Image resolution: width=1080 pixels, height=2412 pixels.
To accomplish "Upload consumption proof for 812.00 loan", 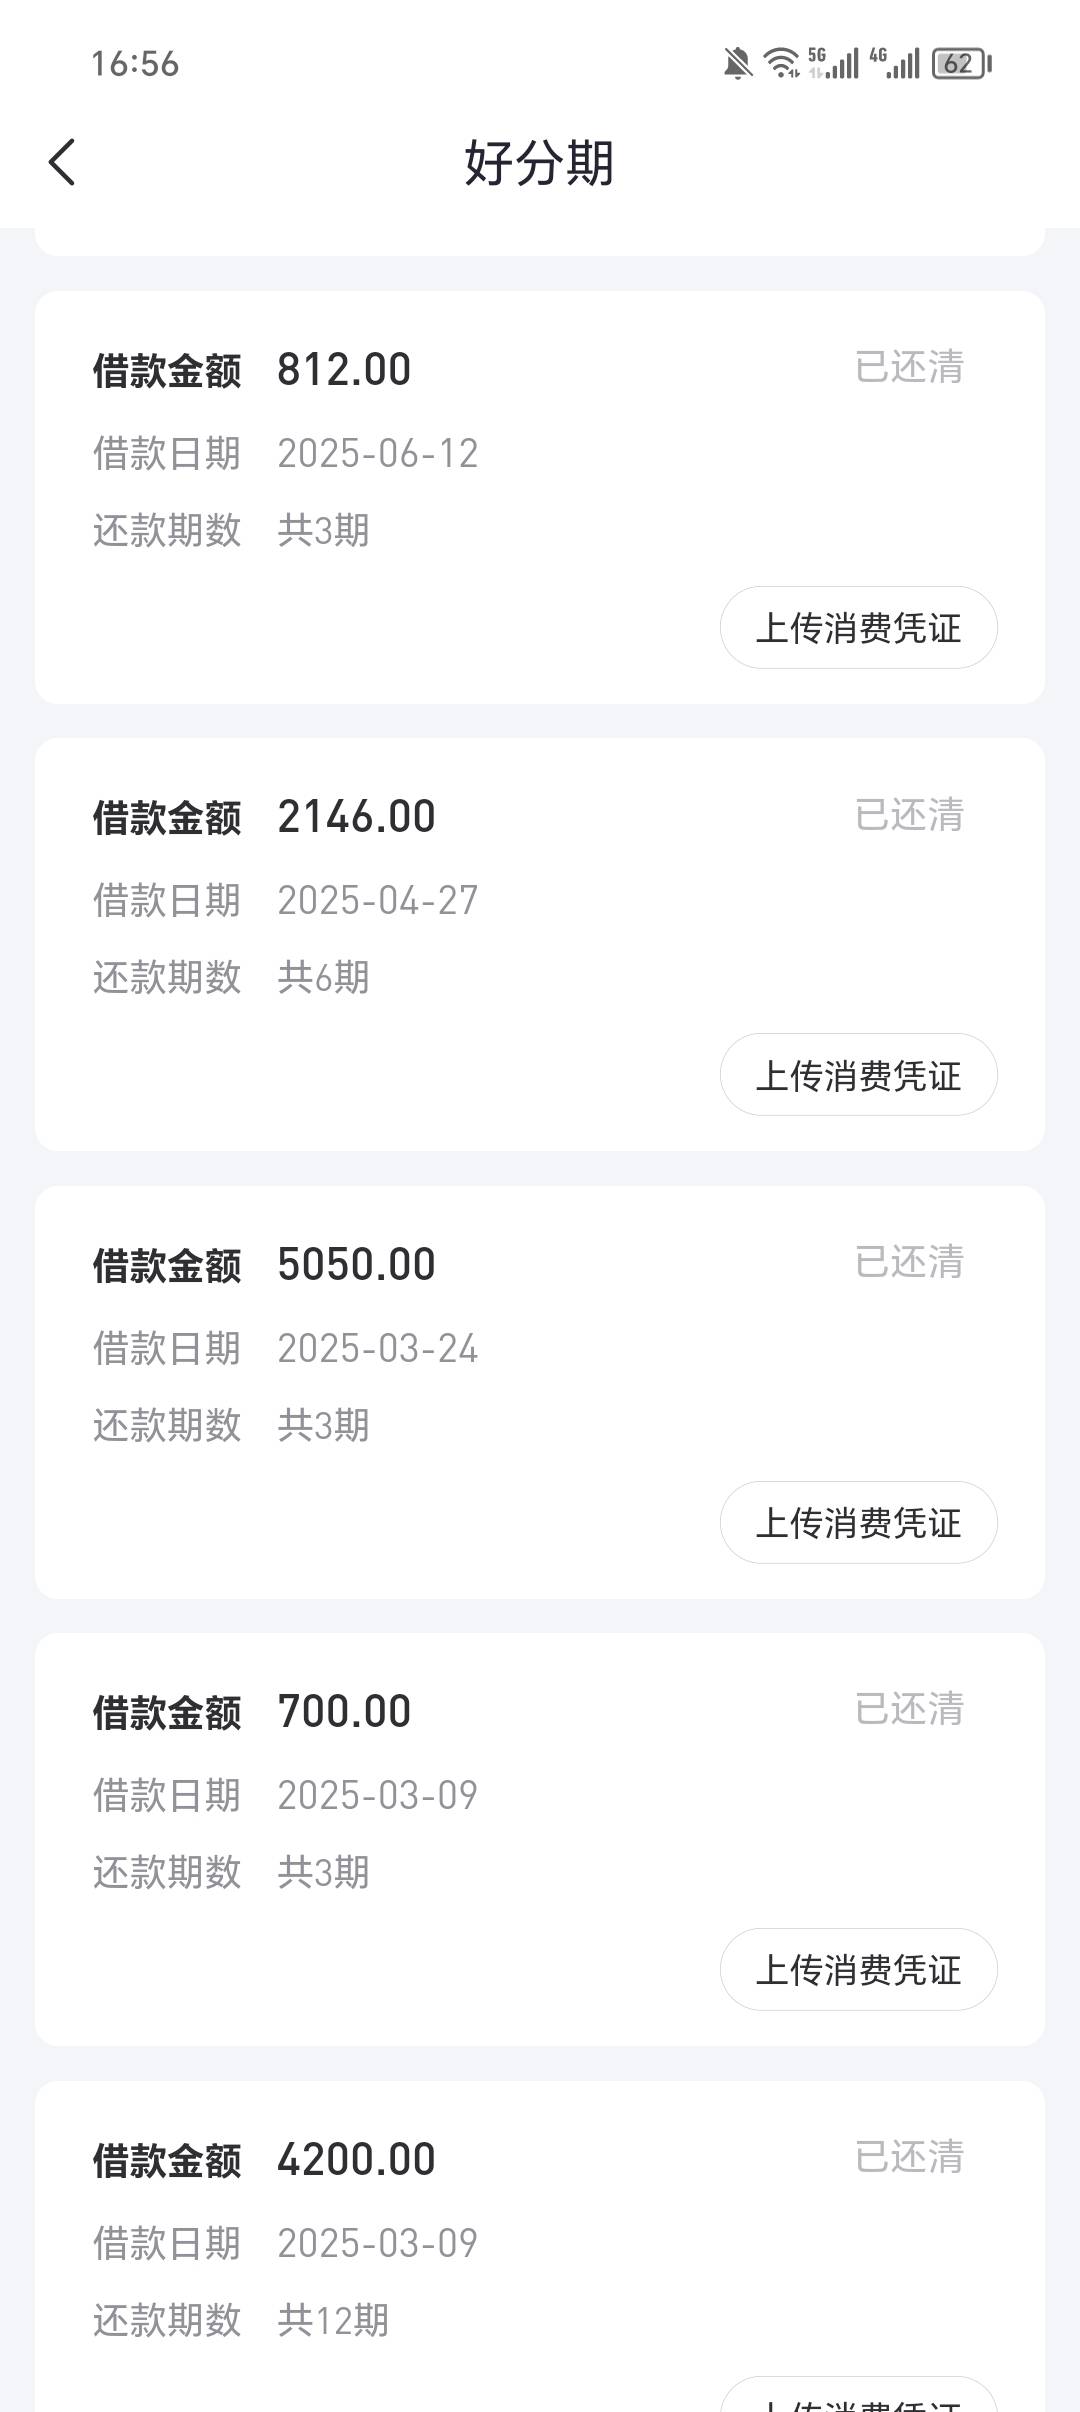I will [x=858, y=628].
